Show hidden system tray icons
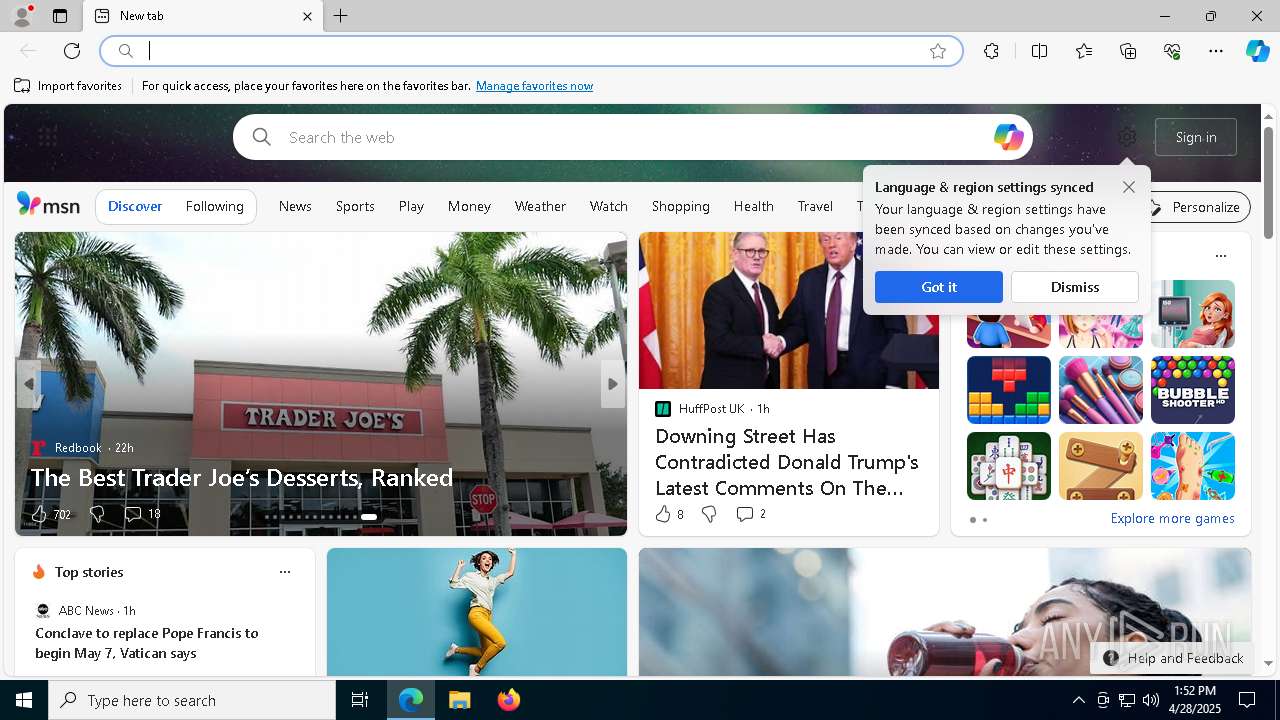Viewport: 1280px width, 720px height. pyautogui.click(x=1078, y=700)
